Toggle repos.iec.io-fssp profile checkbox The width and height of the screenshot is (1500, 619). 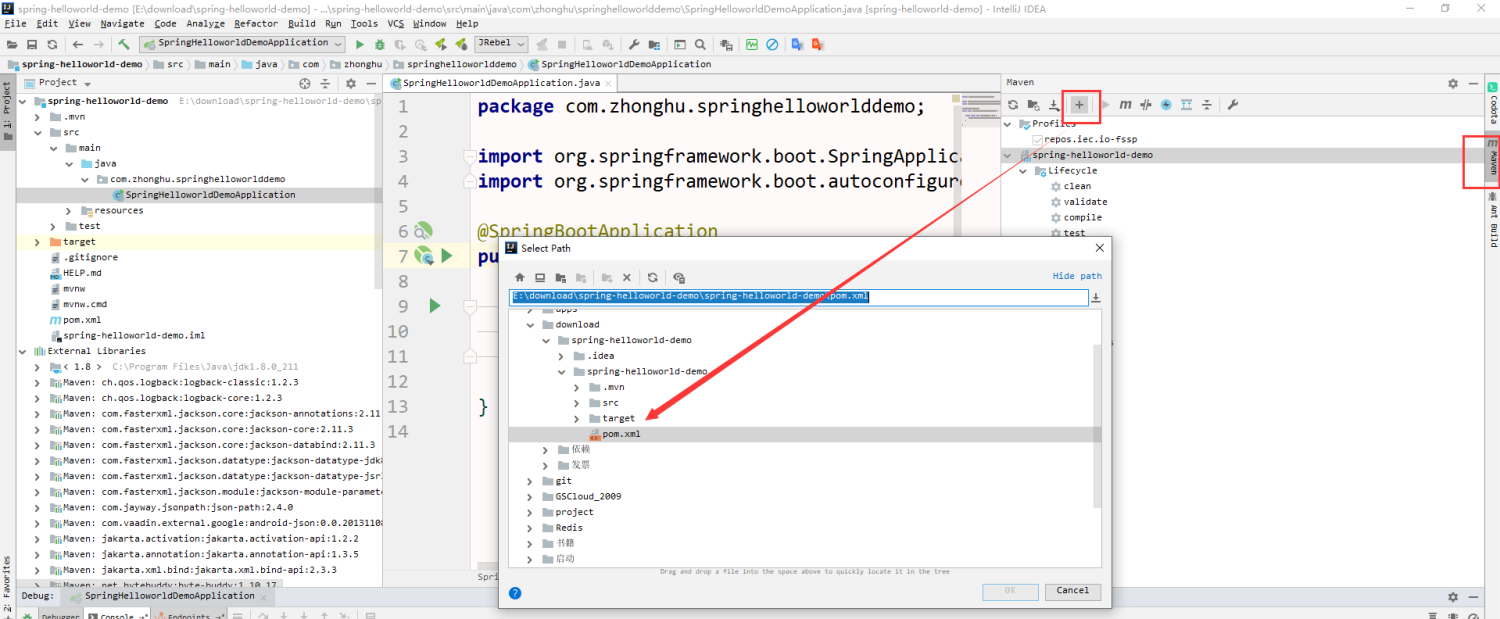click(1037, 139)
